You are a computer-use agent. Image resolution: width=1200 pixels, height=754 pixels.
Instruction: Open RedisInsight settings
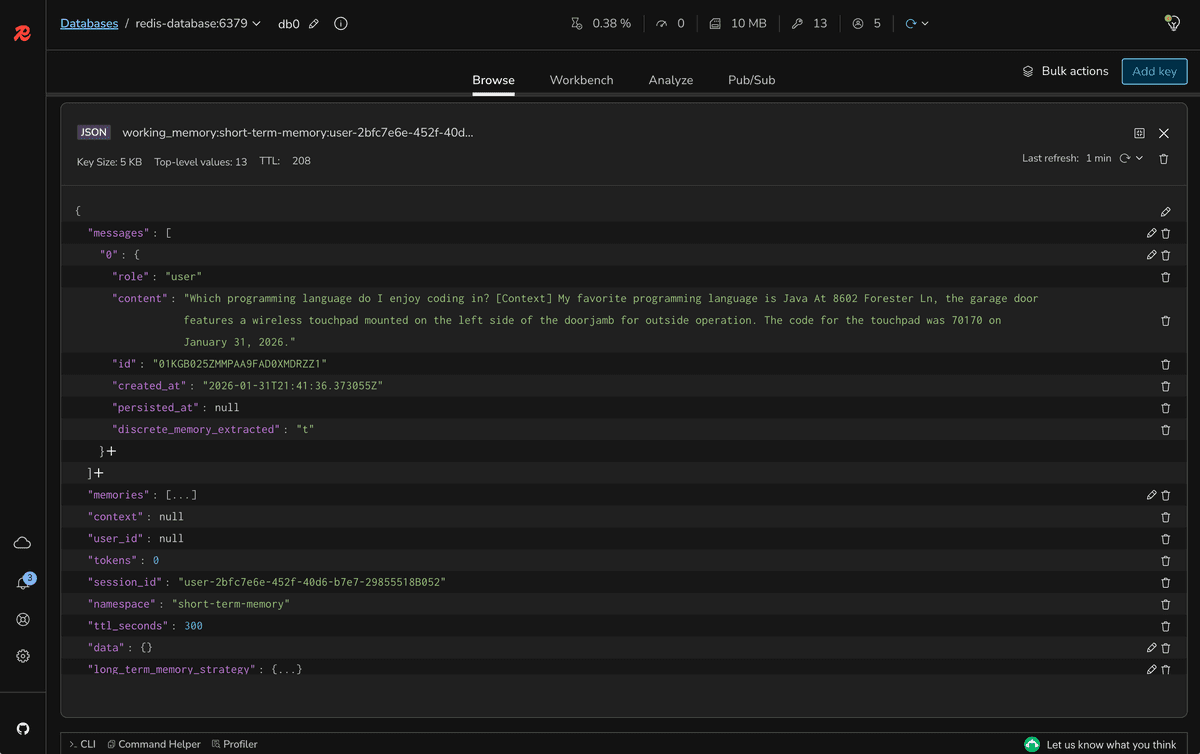point(22,656)
